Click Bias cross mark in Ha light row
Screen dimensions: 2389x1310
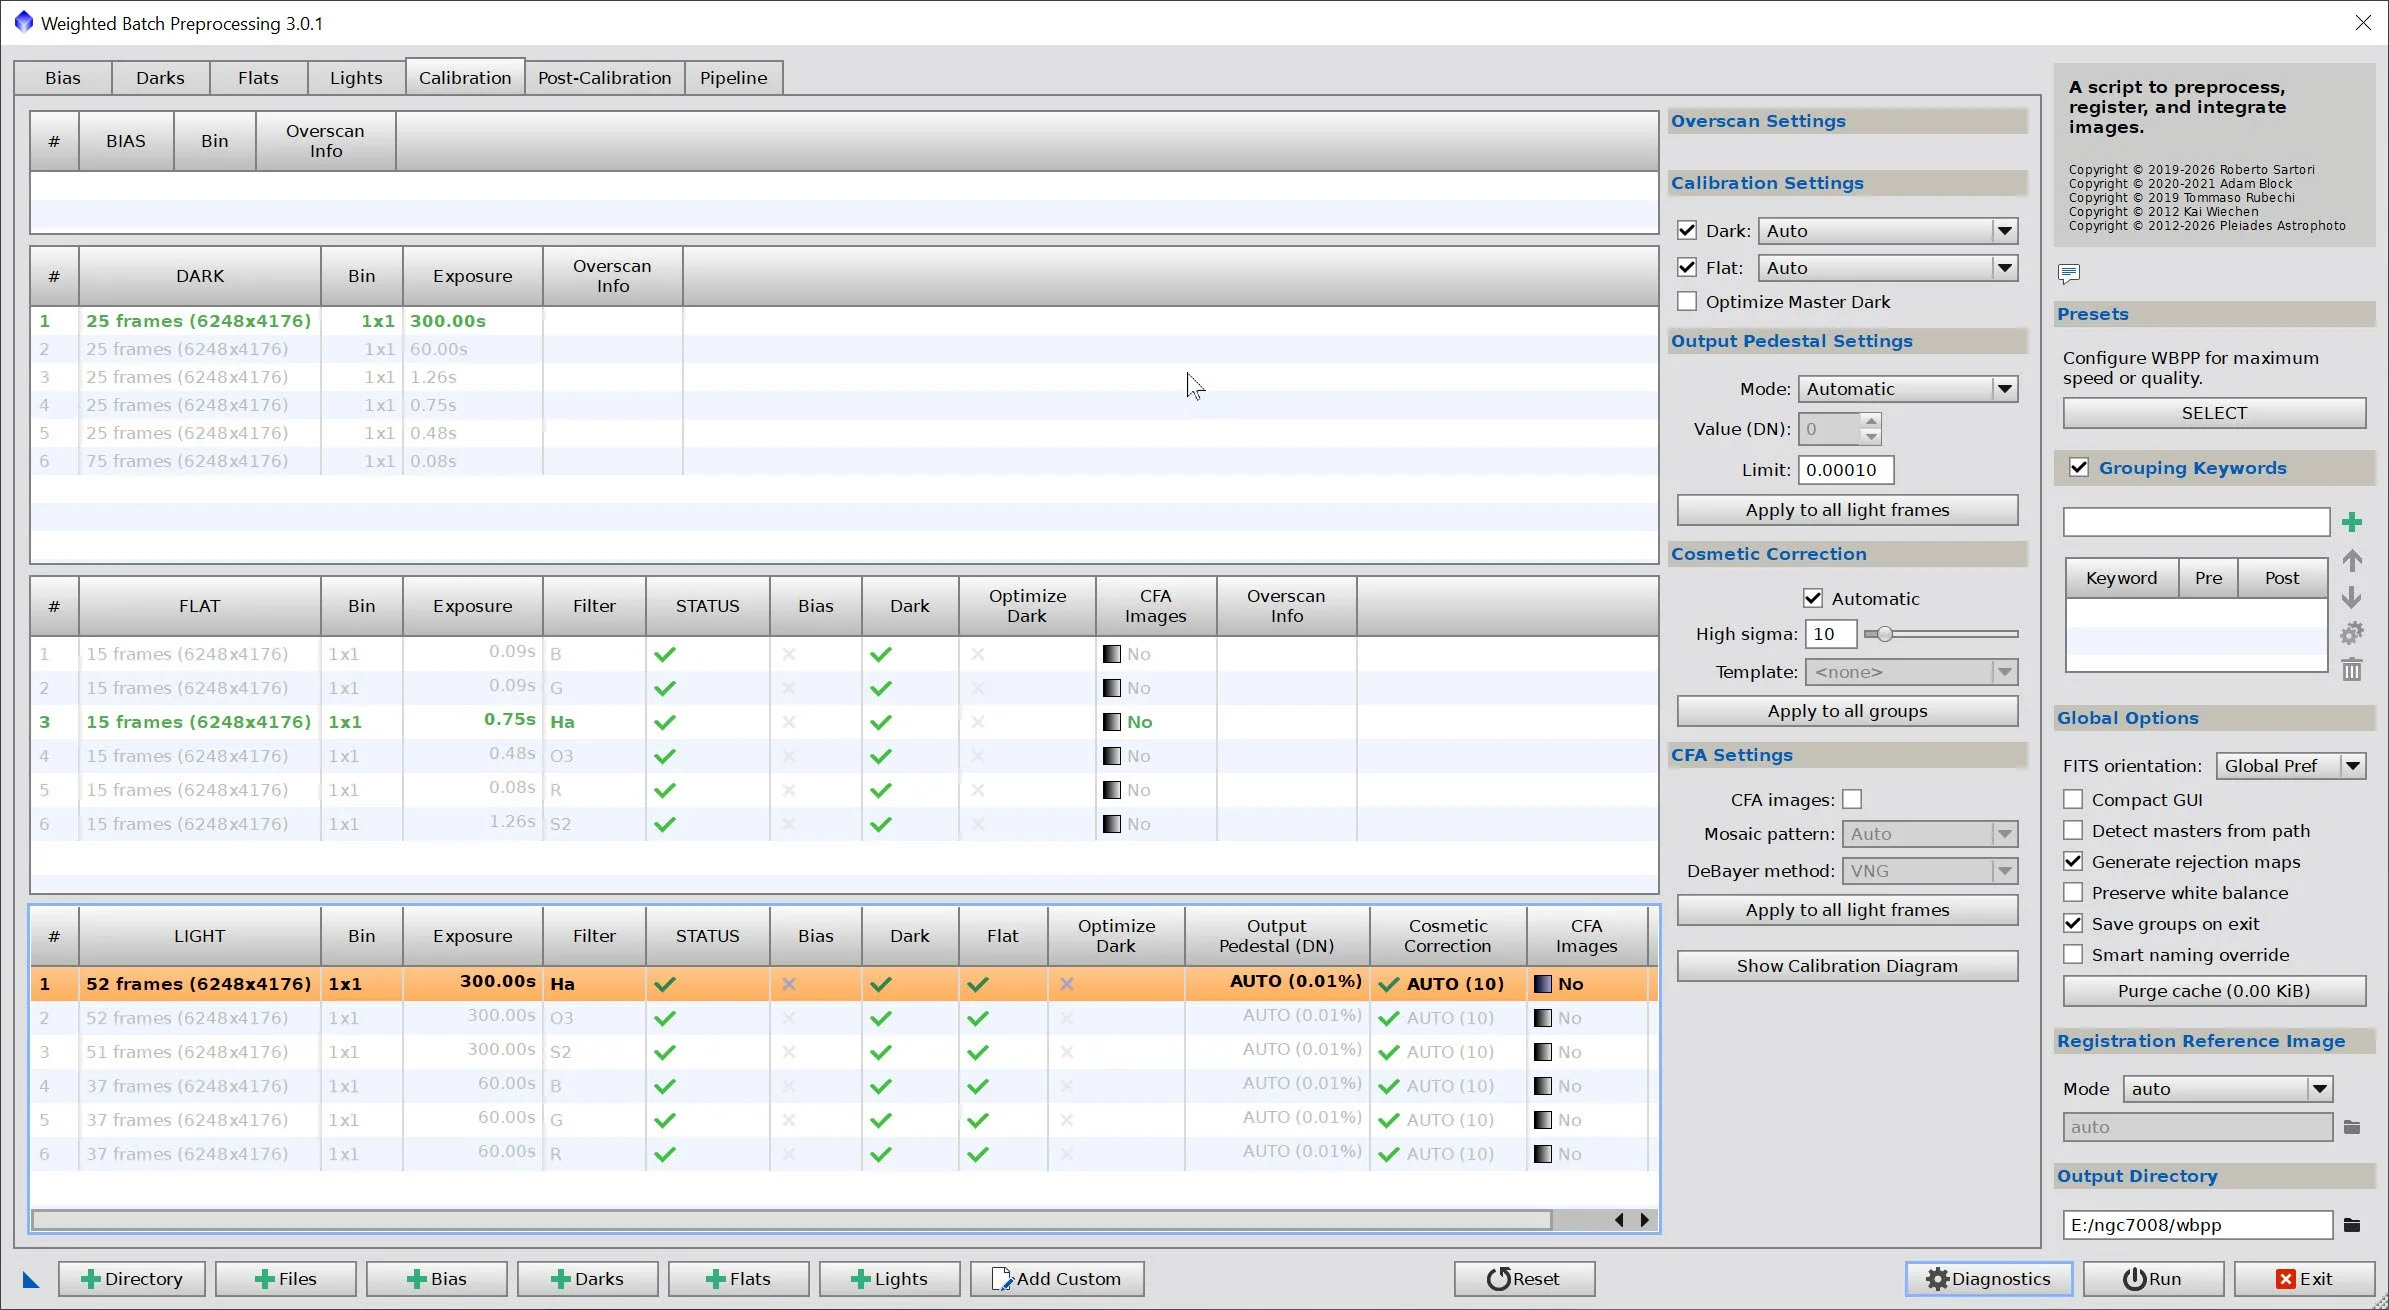pos(789,984)
